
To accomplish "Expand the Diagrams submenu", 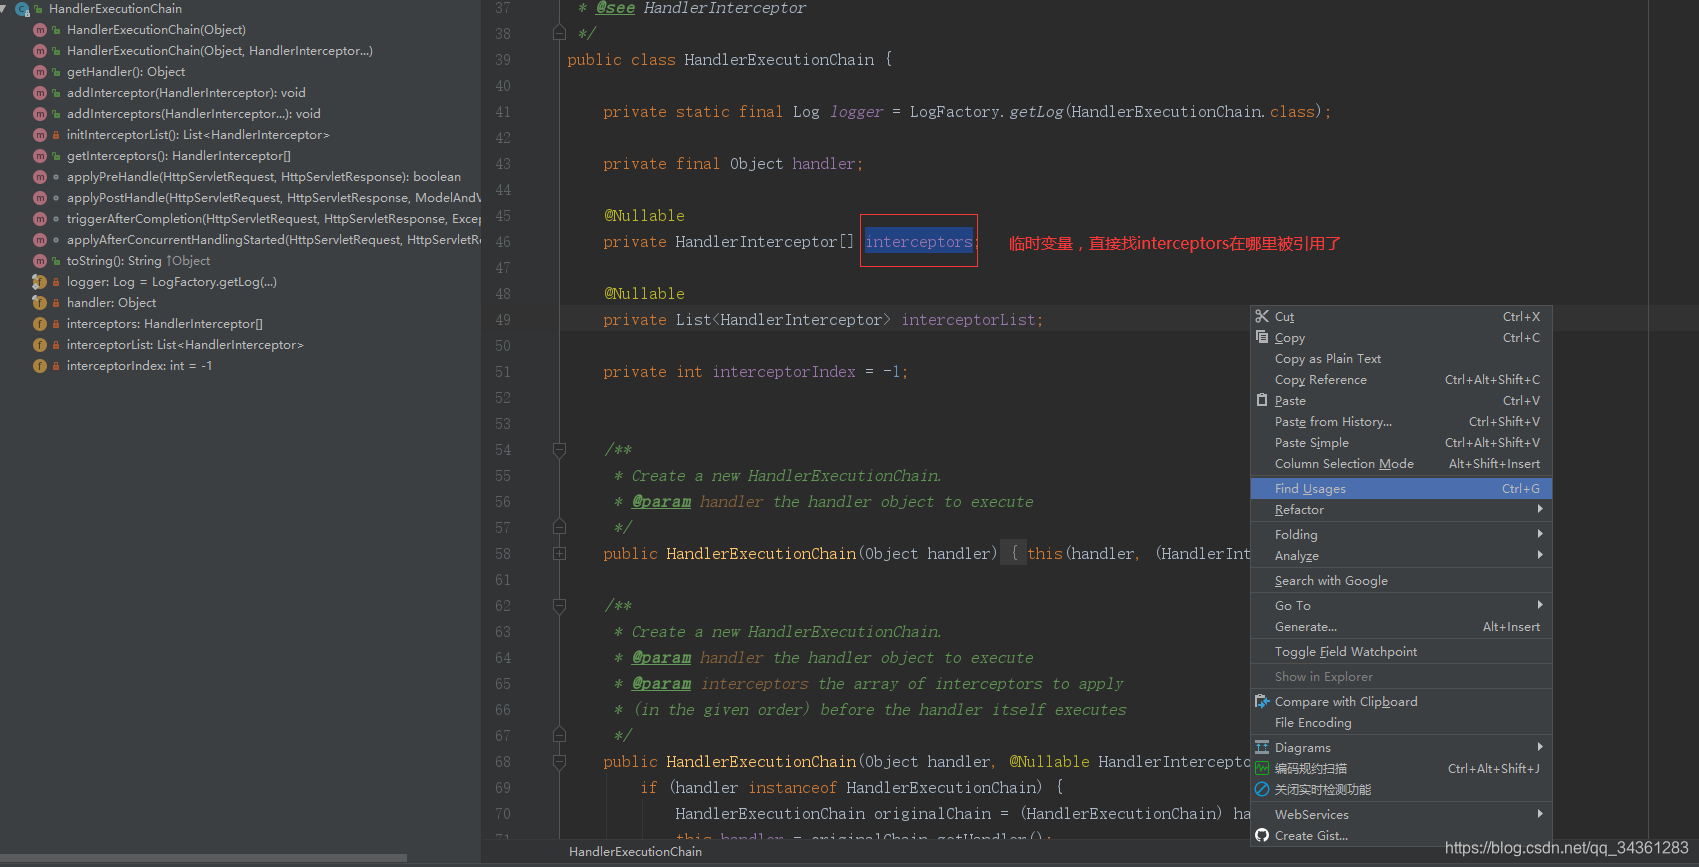I will click(x=1401, y=748).
